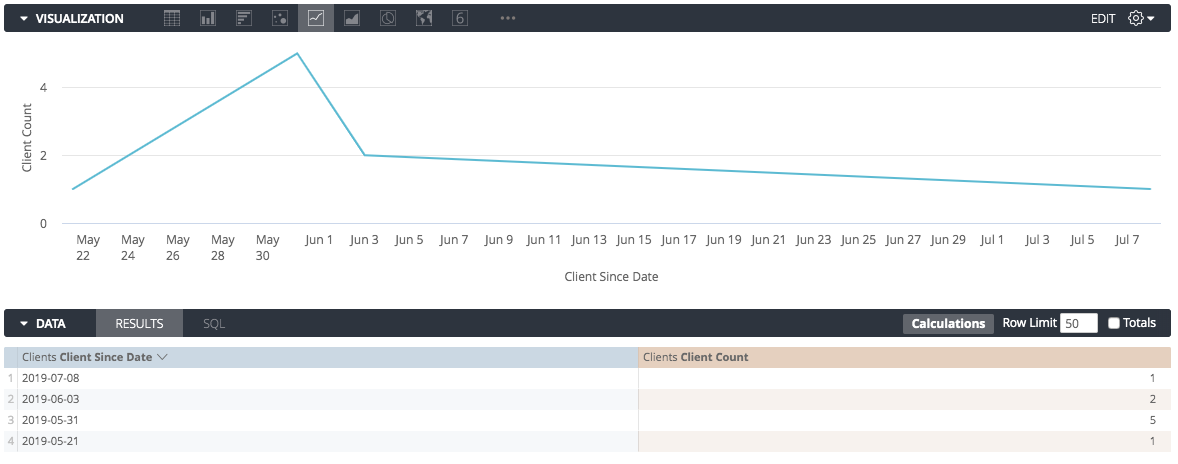Click the Row Limit input field
The image size is (1178, 464).
pyautogui.click(x=1078, y=323)
